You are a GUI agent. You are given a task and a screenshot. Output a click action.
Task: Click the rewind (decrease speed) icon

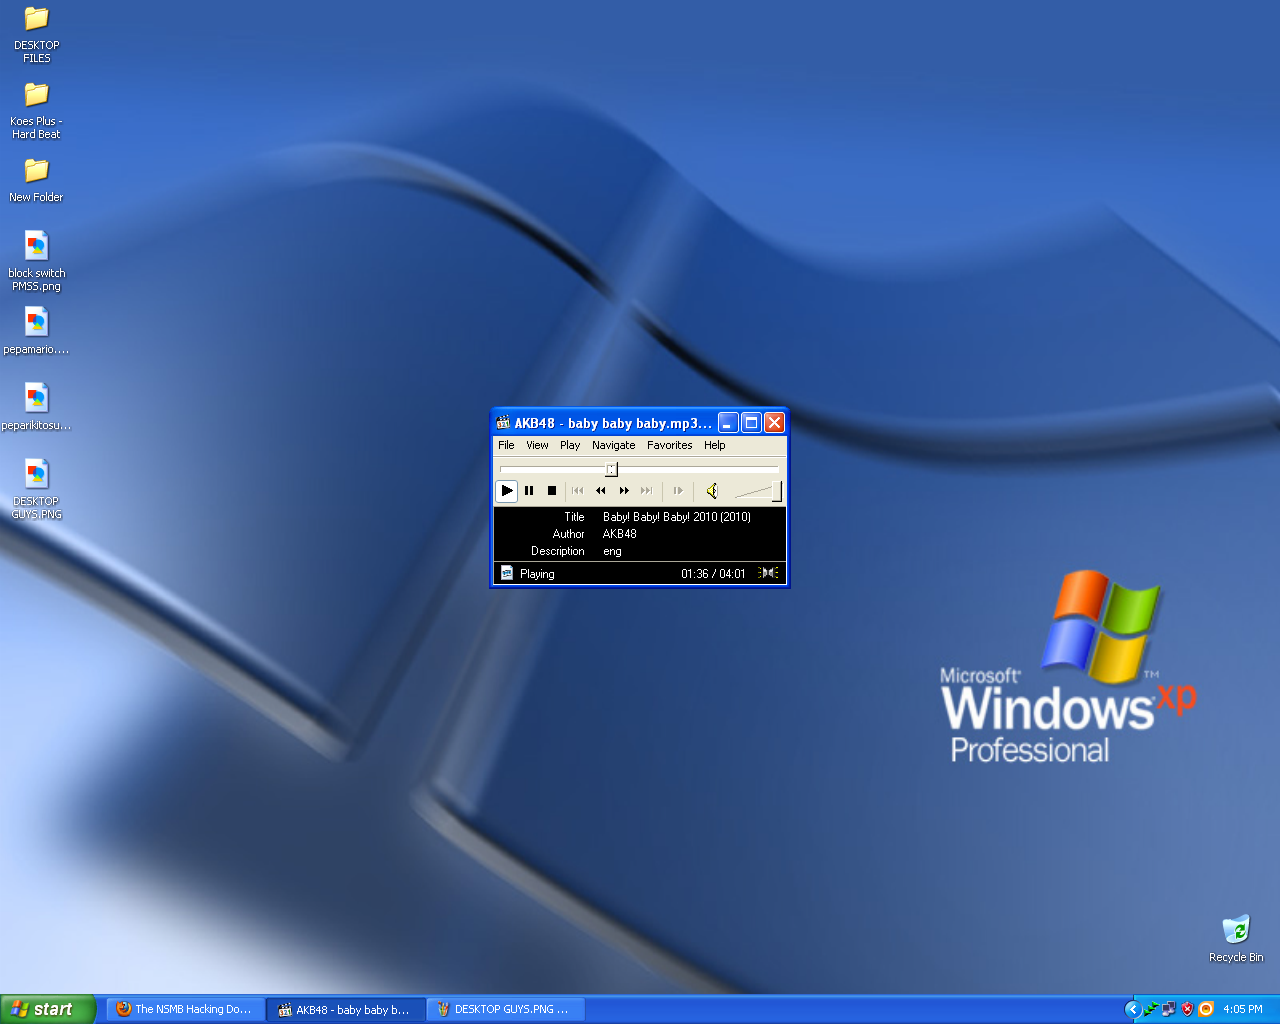(x=600, y=491)
